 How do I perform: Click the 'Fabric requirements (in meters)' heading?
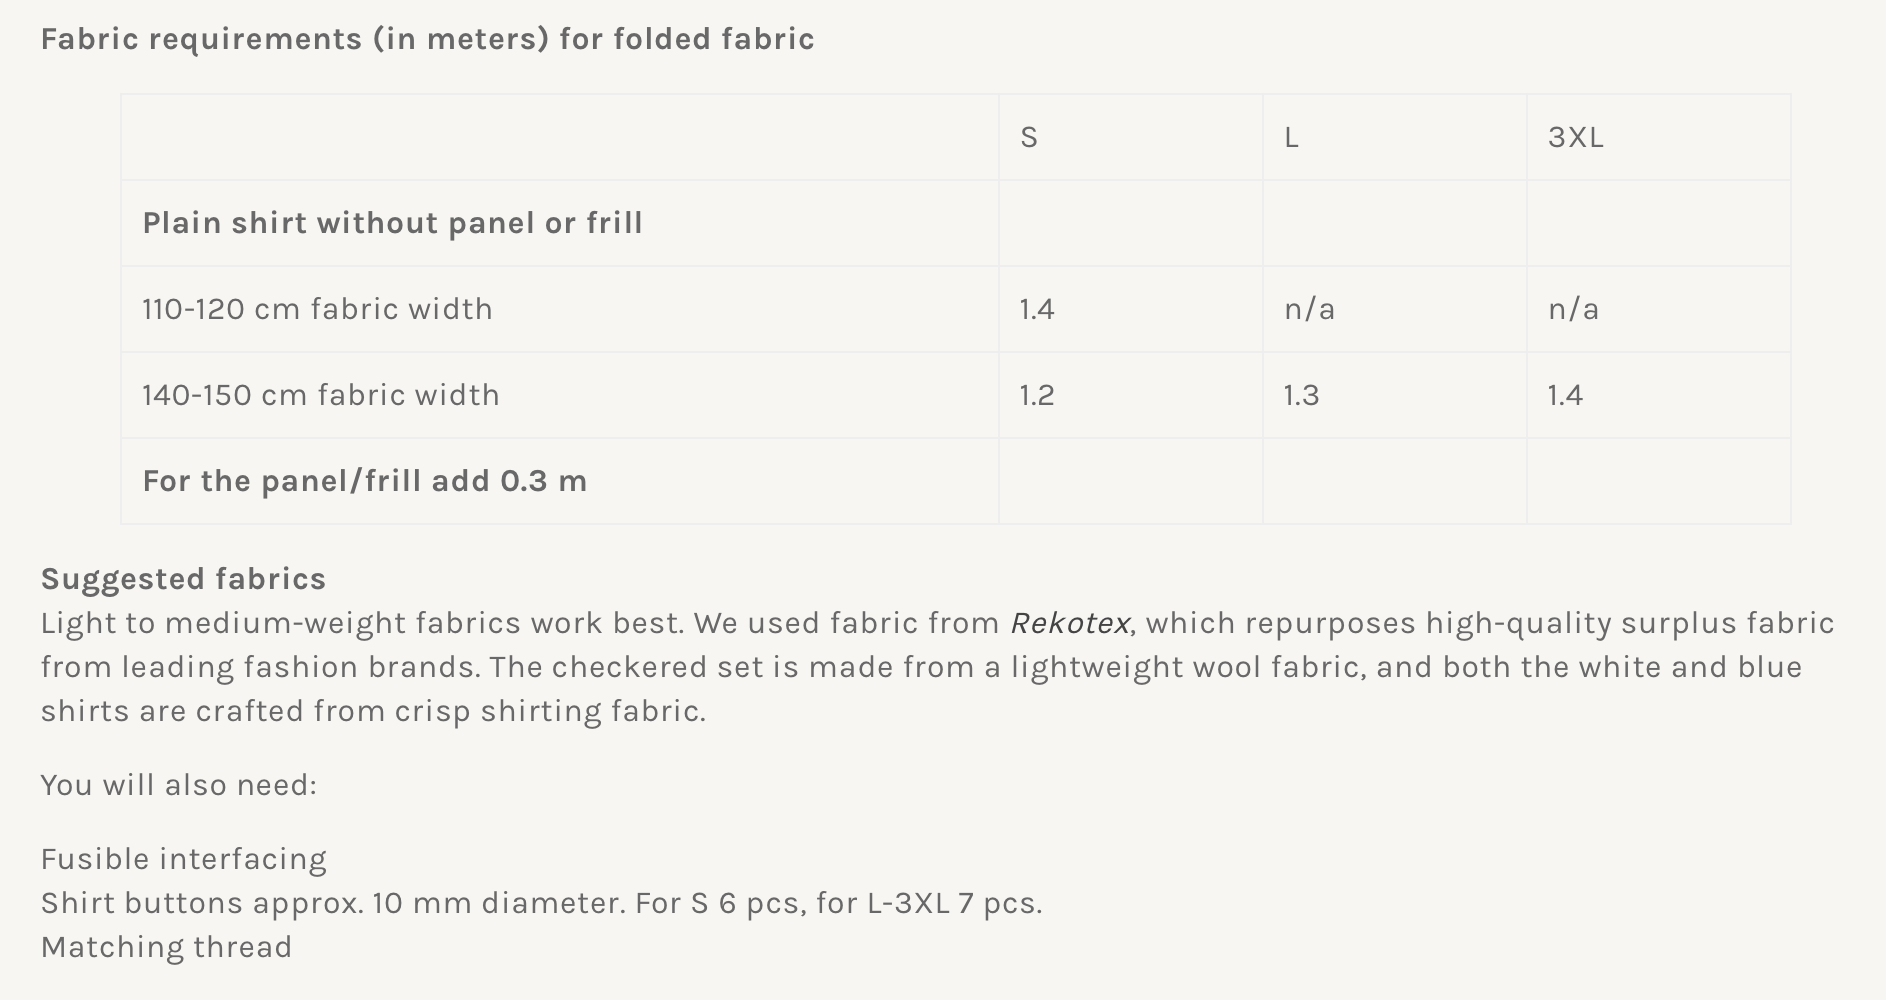(x=427, y=39)
